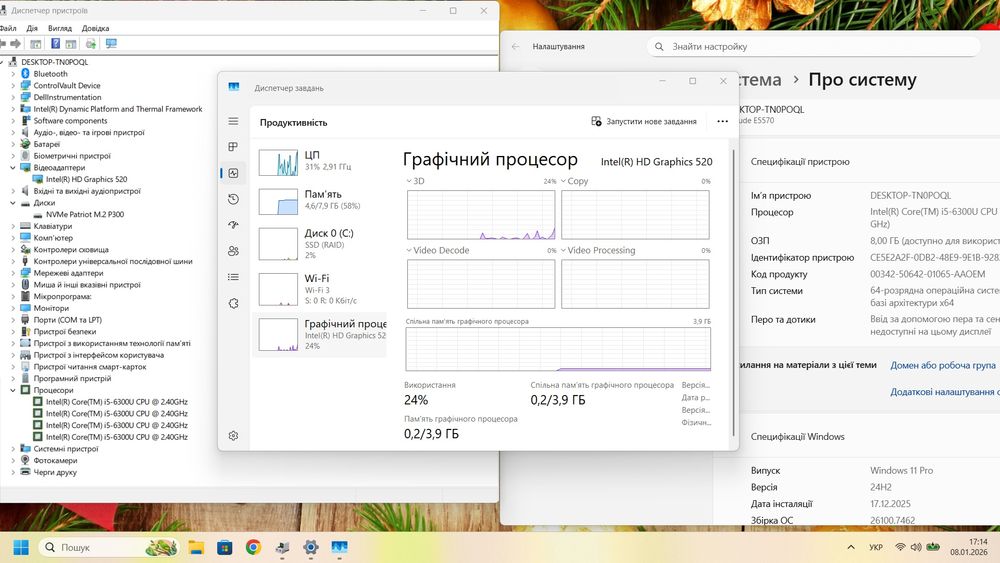Select DESKTOP-TN0POQL root node in Device Manager
1000x563 pixels.
tap(55, 62)
